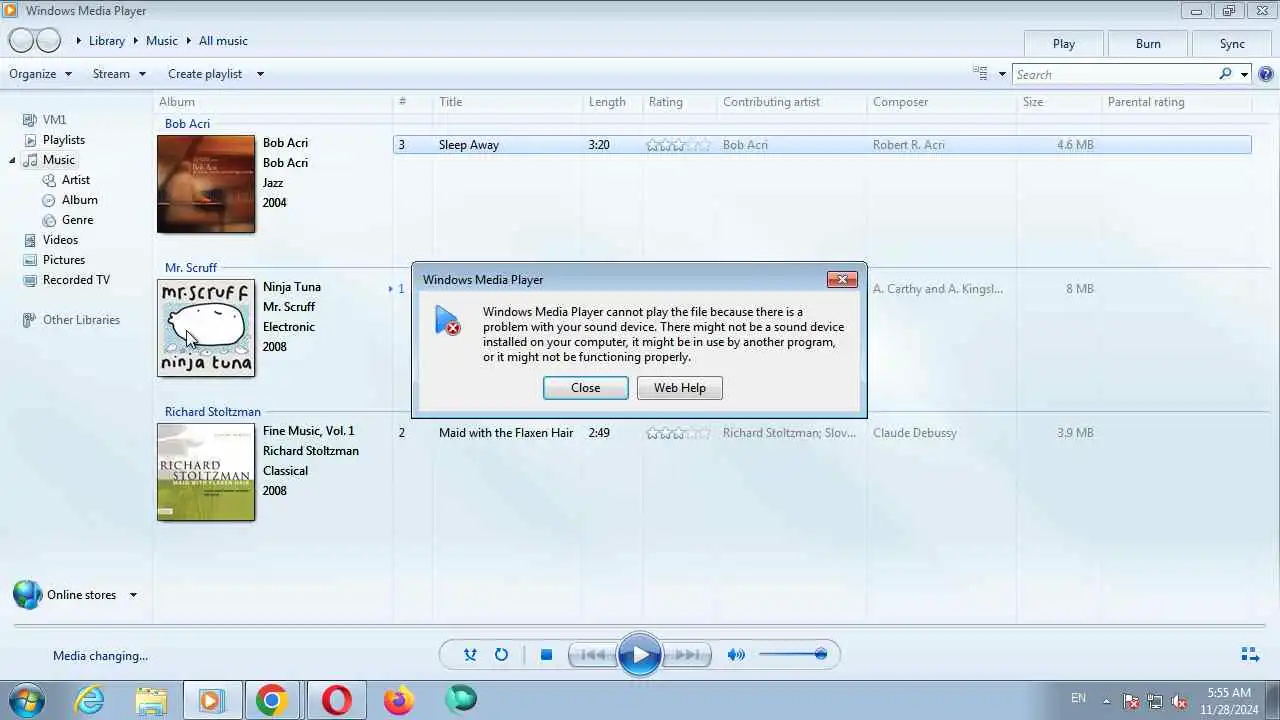Click the All music breadcrumb
1280x720 pixels.
[223, 41]
